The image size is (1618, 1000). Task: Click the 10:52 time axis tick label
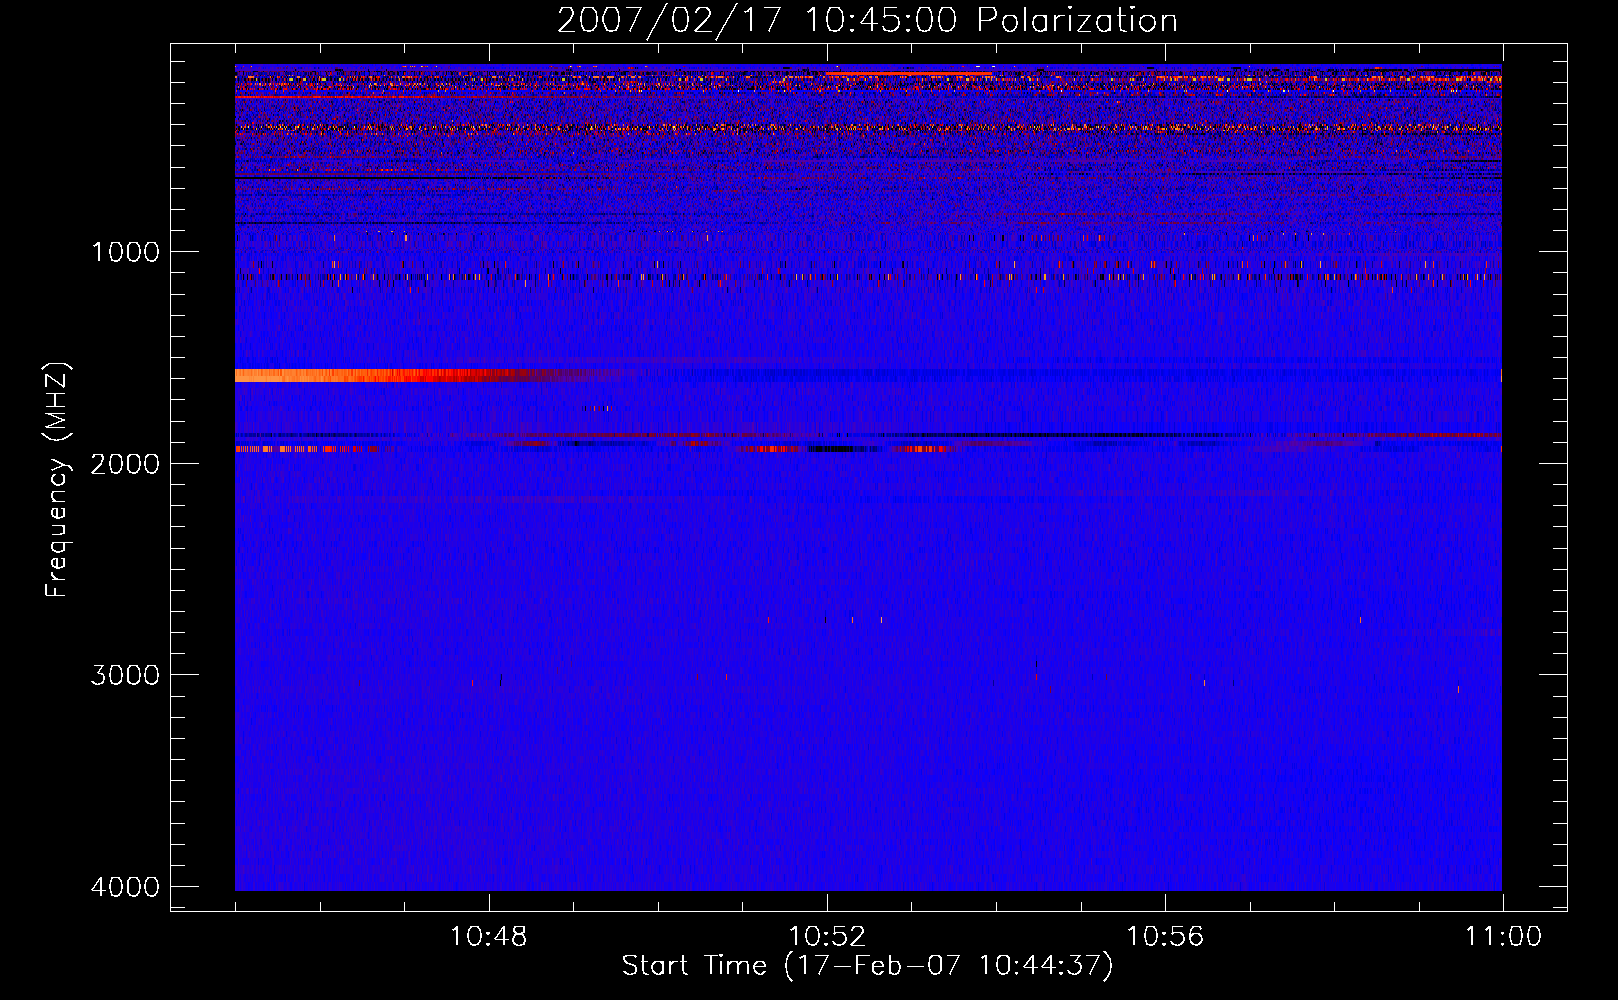tap(827, 937)
